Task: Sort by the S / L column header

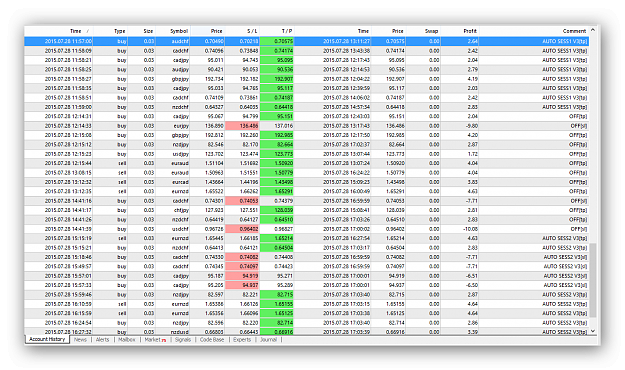Action: 242,31
